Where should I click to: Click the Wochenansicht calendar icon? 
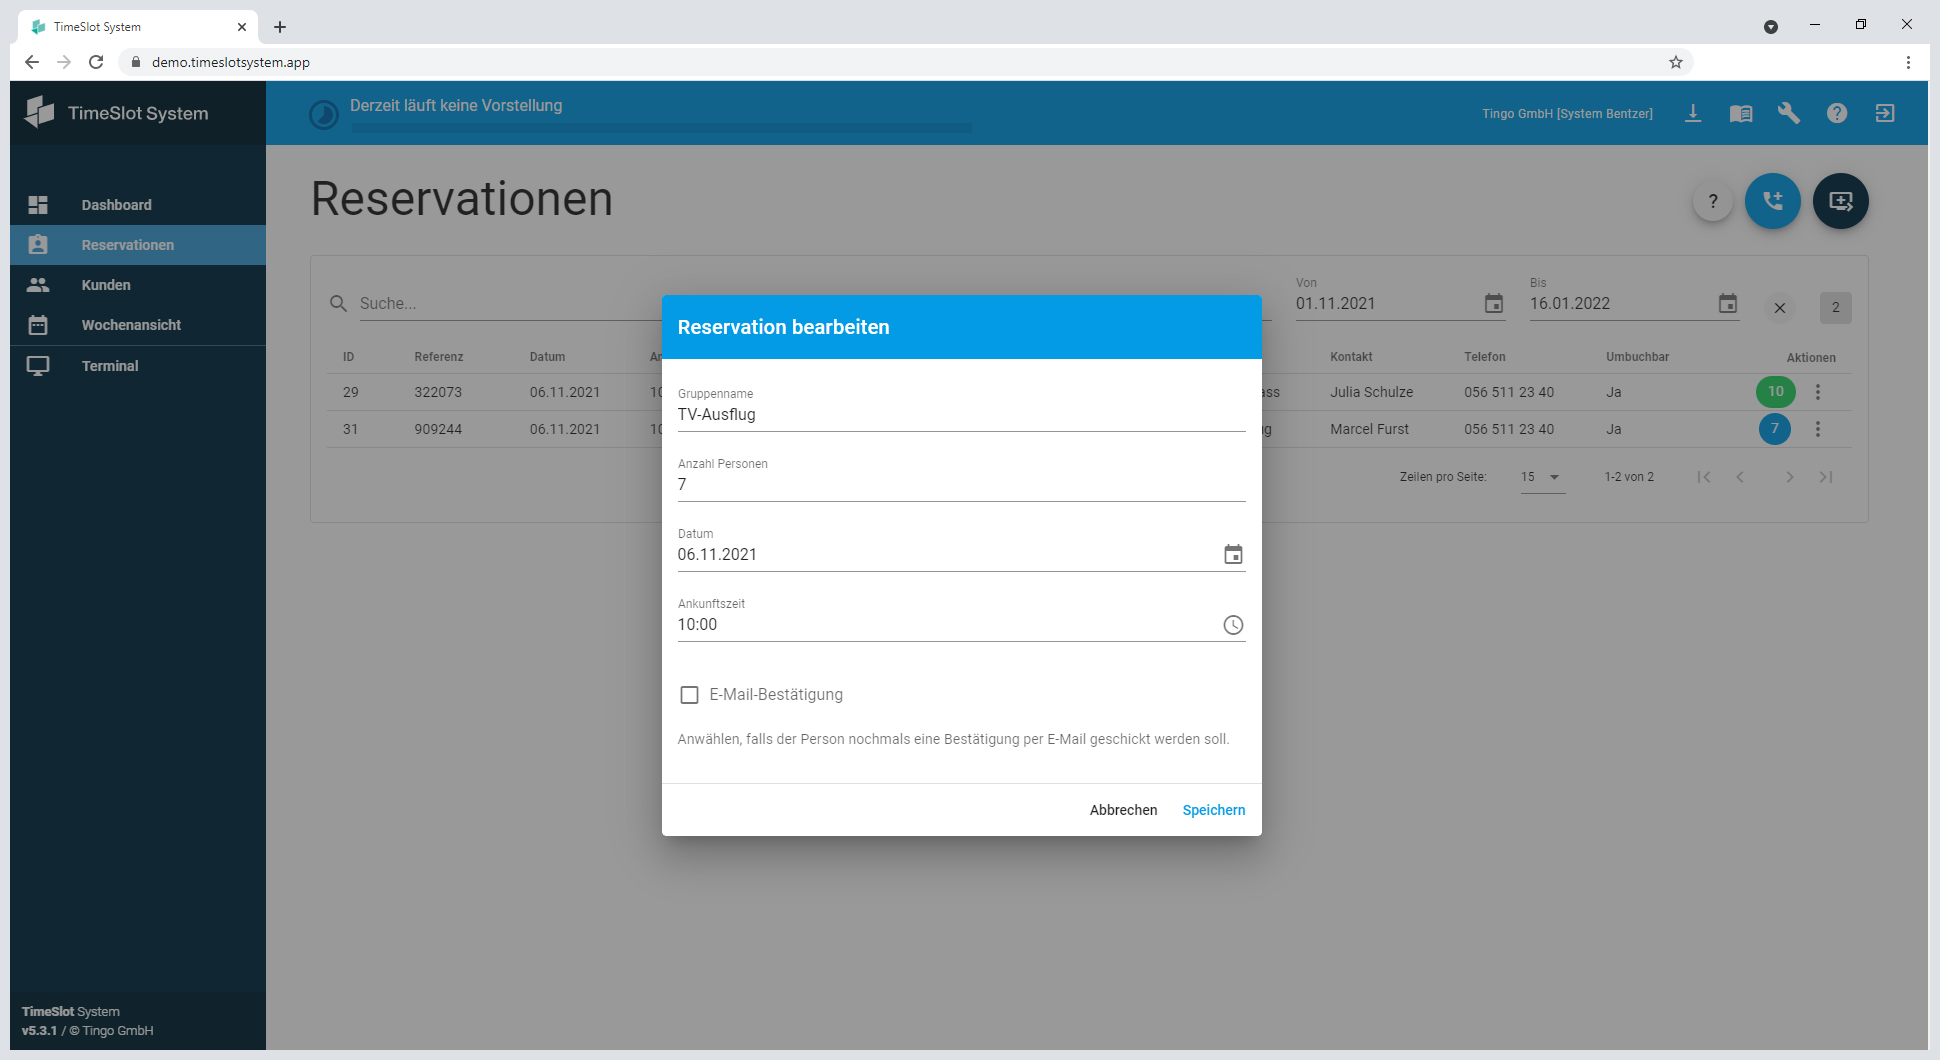tap(38, 325)
